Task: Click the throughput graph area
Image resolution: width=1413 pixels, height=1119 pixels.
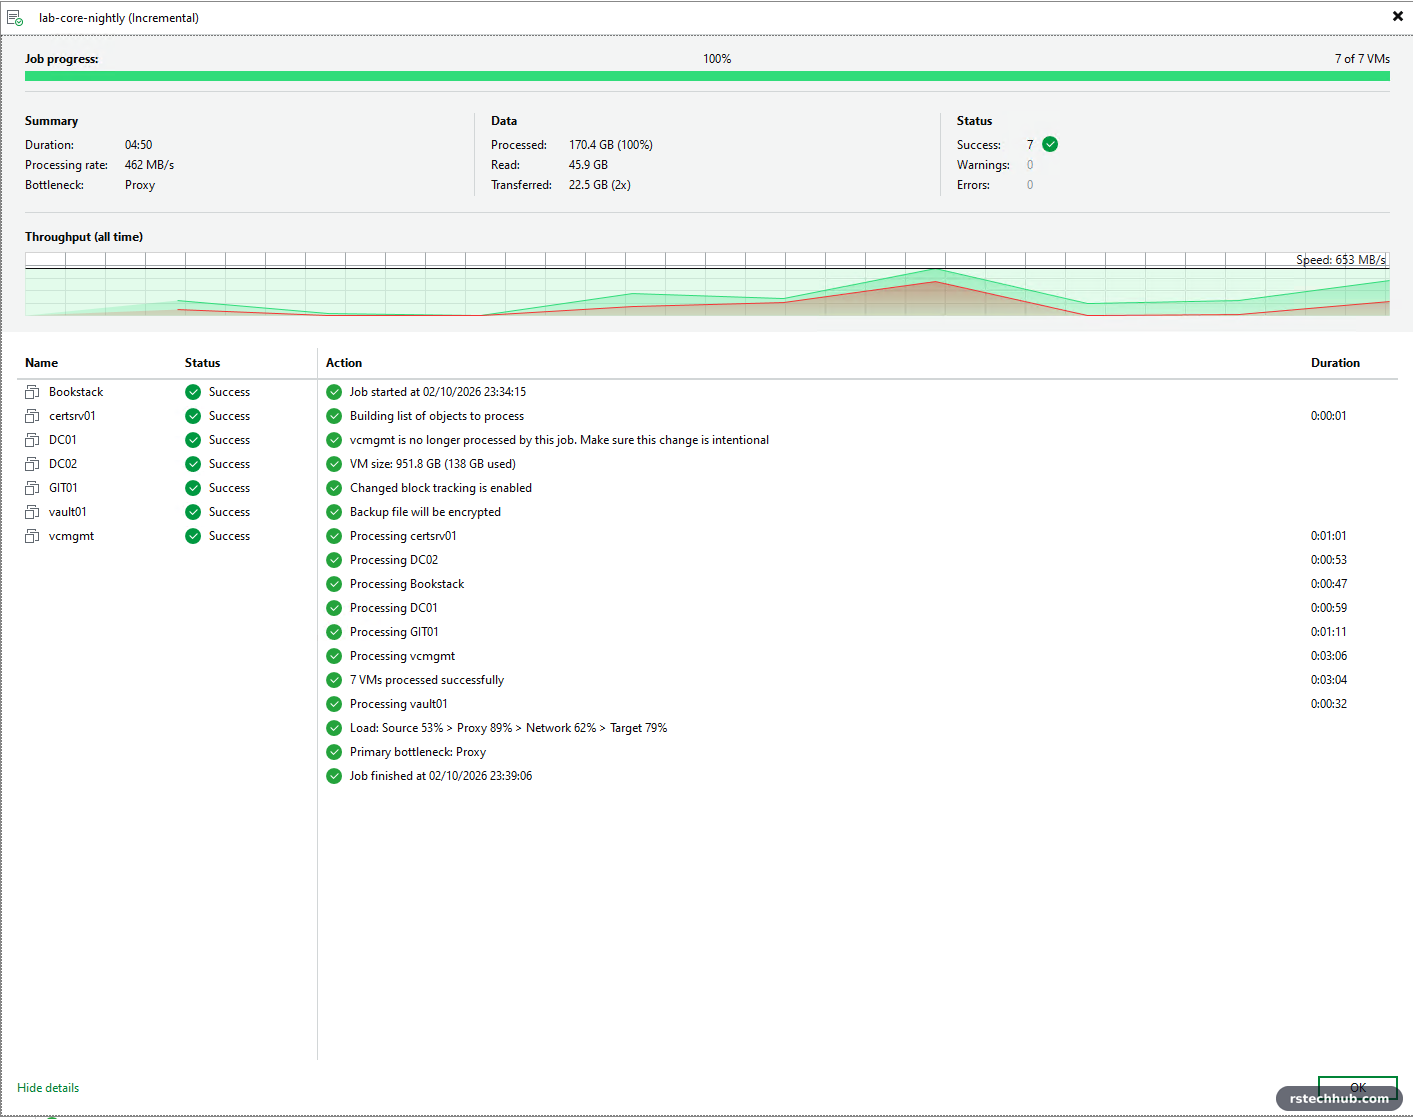Action: [x=707, y=284]
